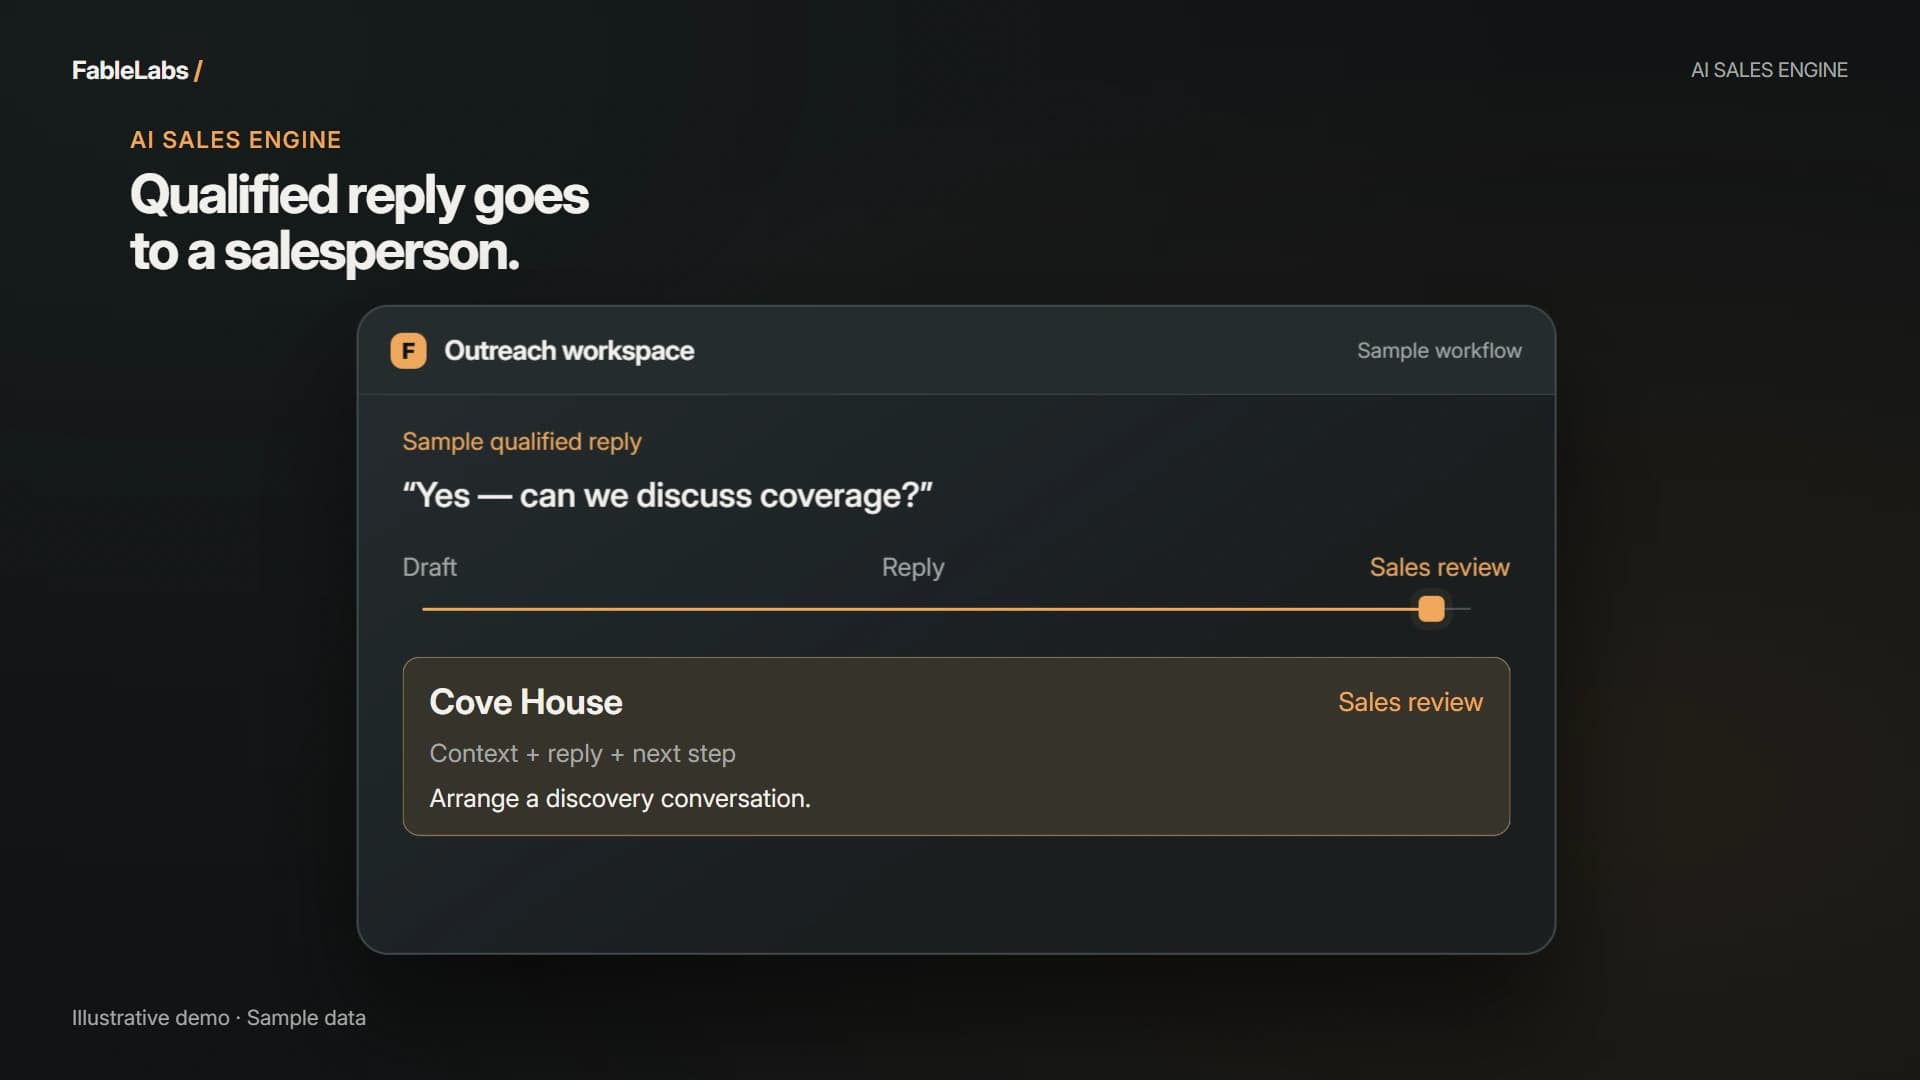Screen dimensions: 1920x1080
Task: Click the Sample workflow label
Action: (1439, 351)
